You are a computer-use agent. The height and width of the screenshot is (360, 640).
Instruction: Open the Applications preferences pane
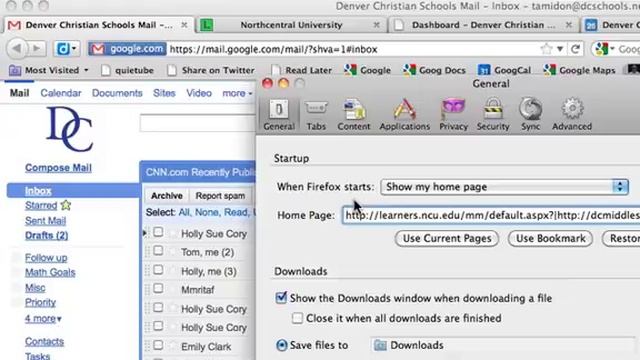pos(404,115)
